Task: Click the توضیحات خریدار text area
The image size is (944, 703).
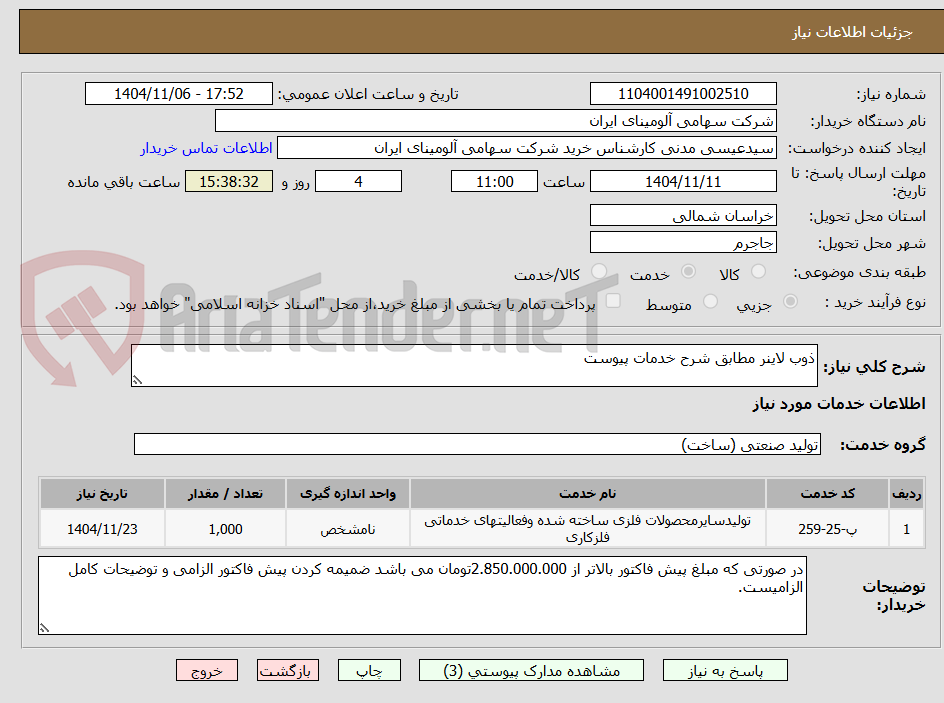Action: tap(422, 595)
